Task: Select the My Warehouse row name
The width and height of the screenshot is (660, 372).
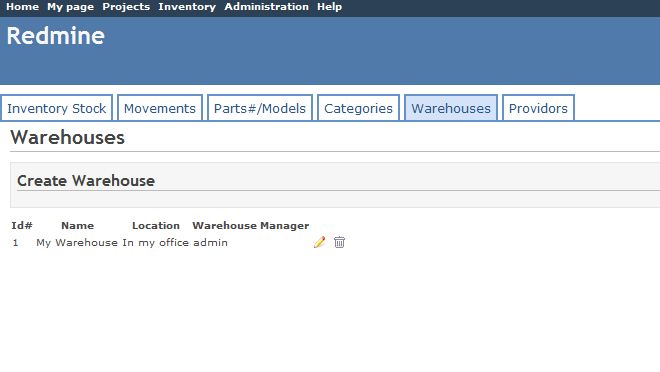Action: (x=77, y=242)
